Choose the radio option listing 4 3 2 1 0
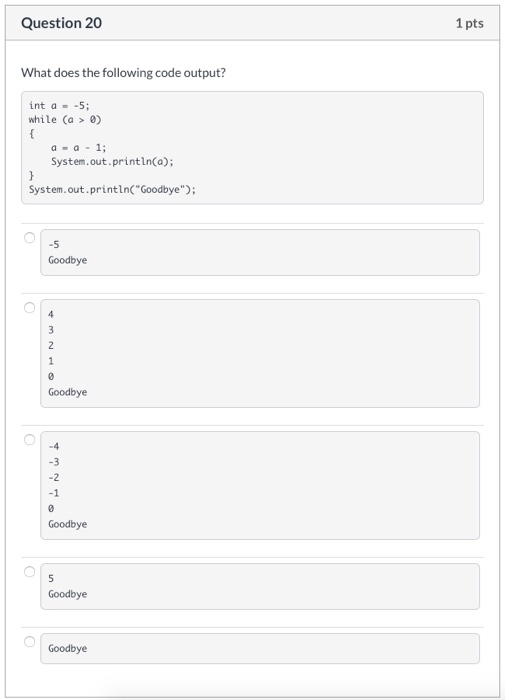The height and width of the screenshot is (700, 505). (x=29, y=308)
